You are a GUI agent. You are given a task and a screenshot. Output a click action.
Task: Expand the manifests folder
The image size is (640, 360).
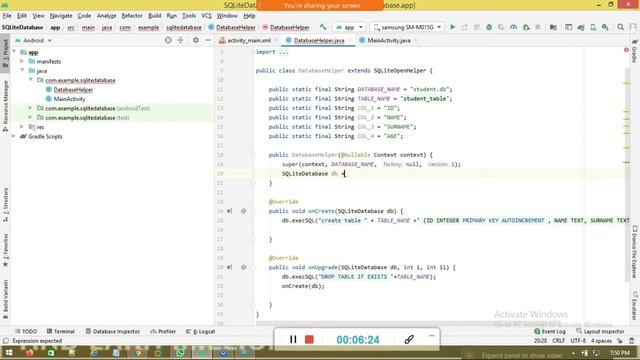(22, 61)
